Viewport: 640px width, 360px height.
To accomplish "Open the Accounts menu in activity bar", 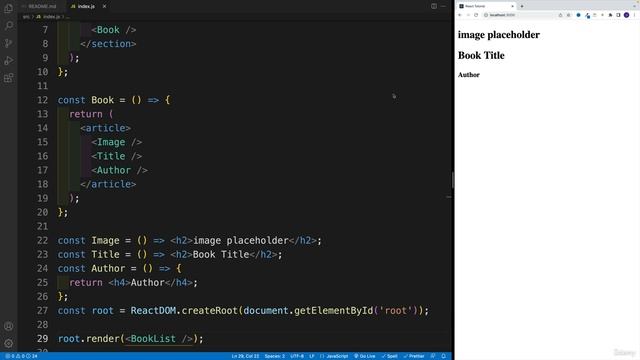I will click(9, 326).
